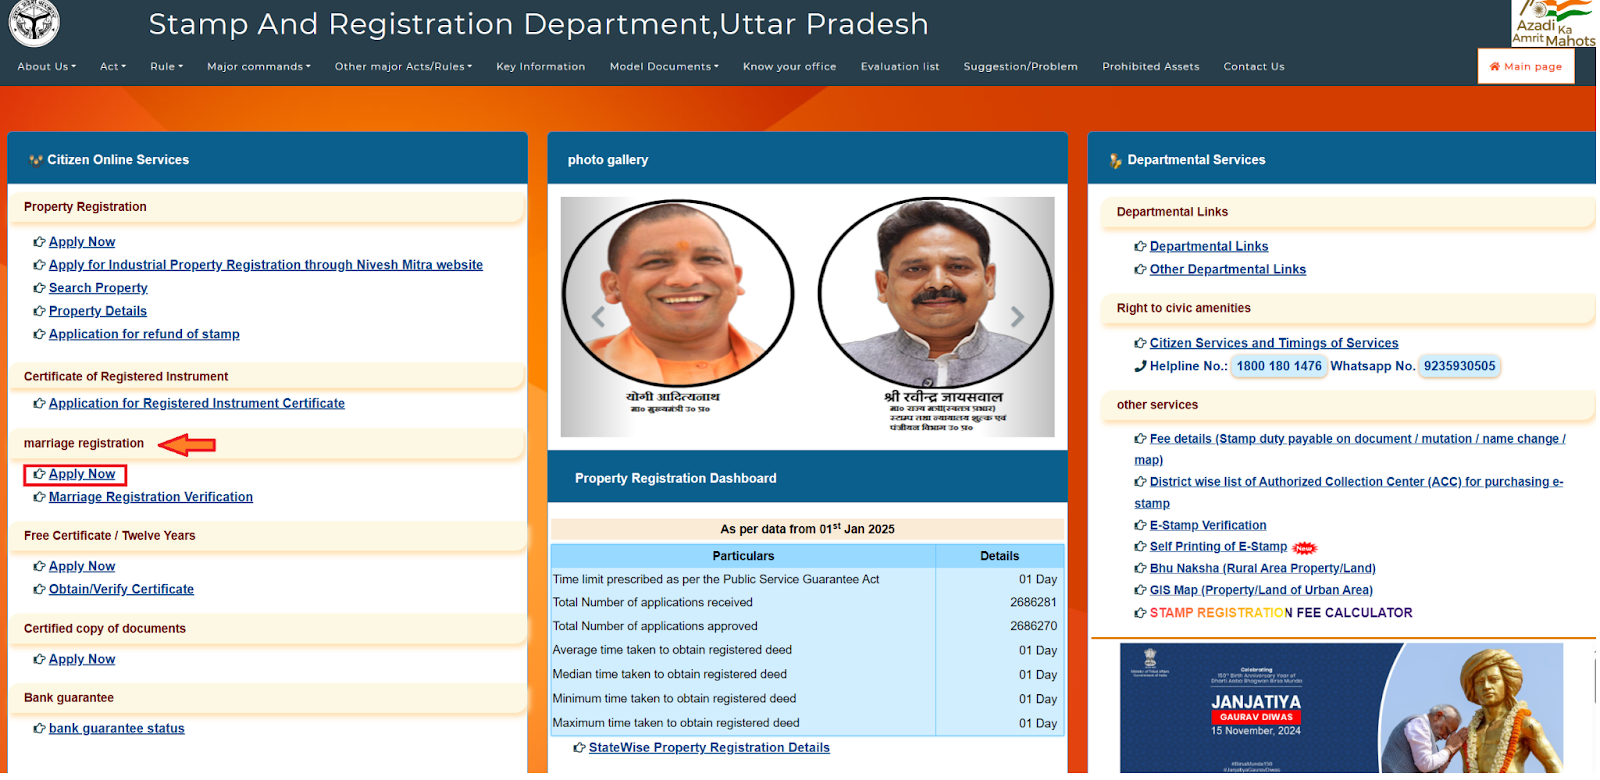The height and width of the screenshot is (780, 1600).
Task: Click pointing-hand icon beside Property Details
Action: coord(39,311)
